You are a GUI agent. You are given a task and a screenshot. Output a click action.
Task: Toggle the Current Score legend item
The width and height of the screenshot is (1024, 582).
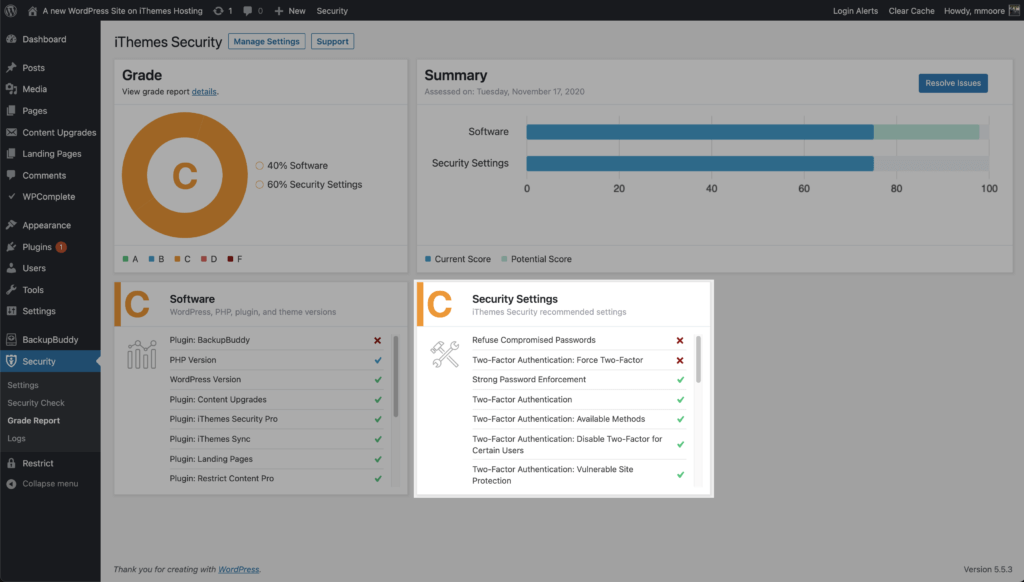[457, 259]
